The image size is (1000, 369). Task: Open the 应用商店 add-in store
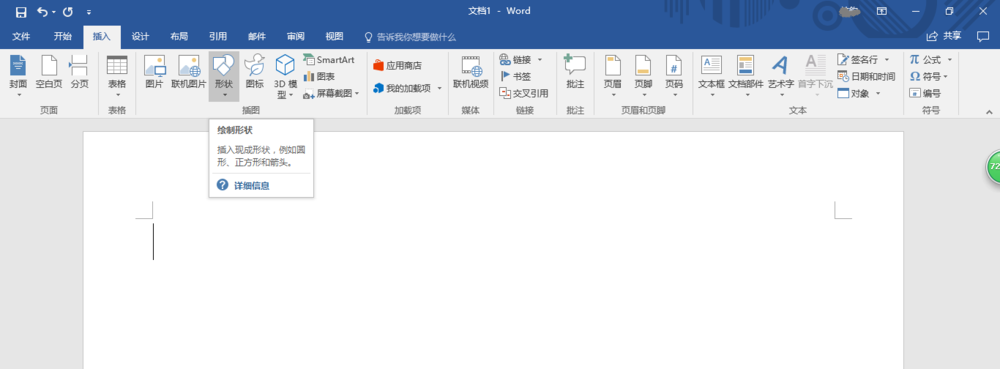point(397,66)
